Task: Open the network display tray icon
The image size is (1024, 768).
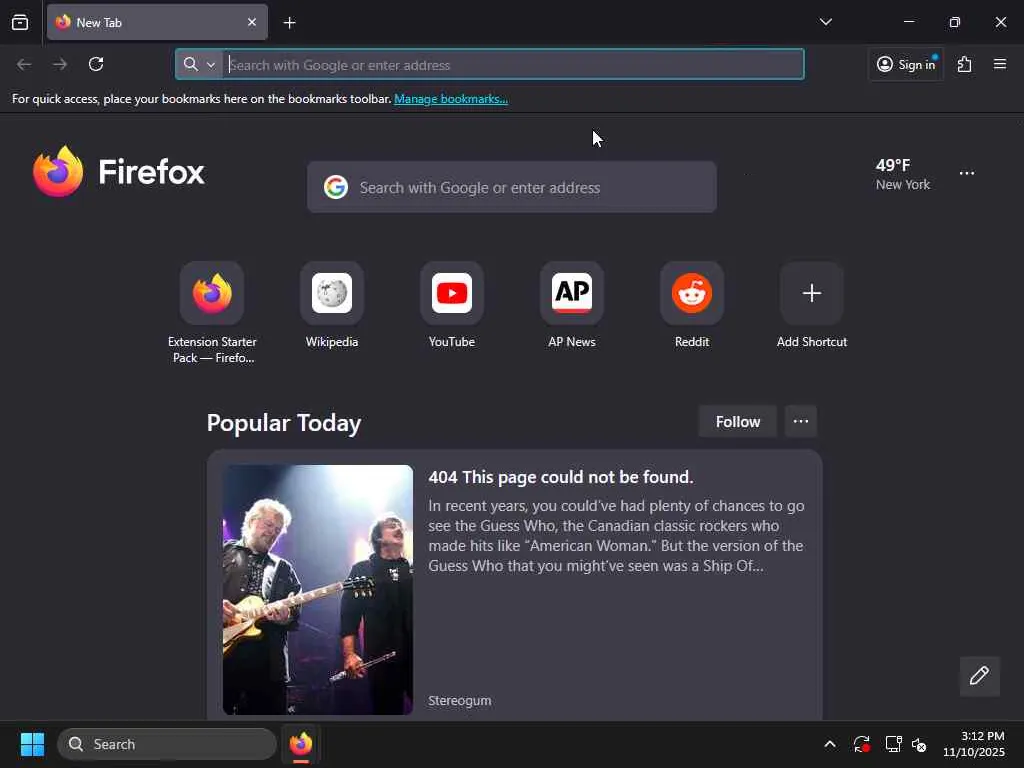Action: pyautogui.click(x=893, y=744)
